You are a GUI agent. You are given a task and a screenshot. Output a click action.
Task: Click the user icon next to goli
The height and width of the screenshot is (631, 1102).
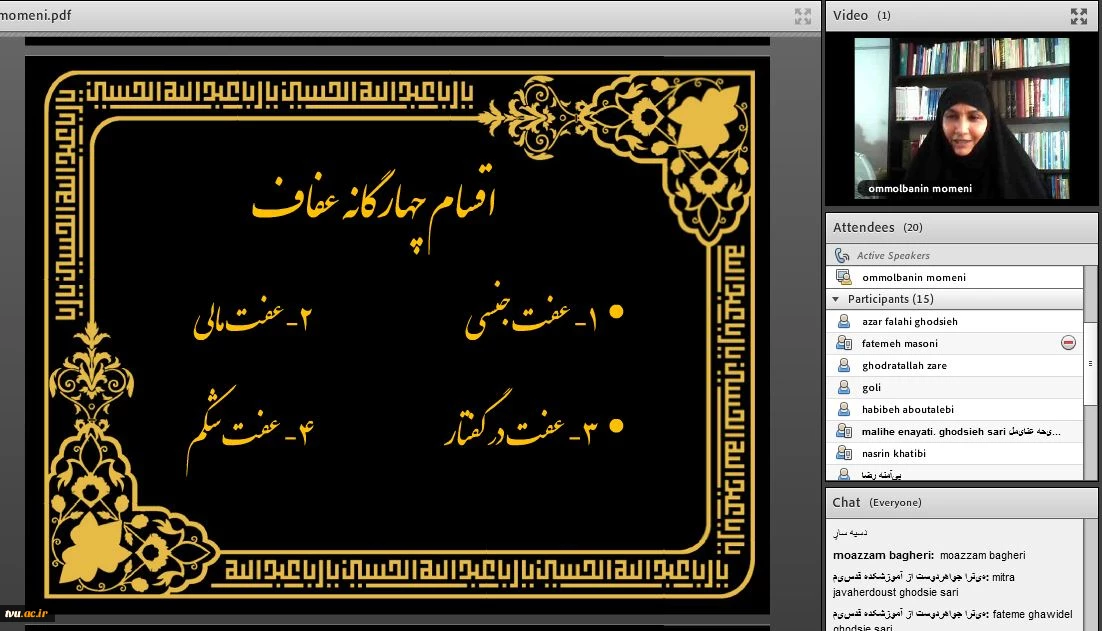click(844, 387)
